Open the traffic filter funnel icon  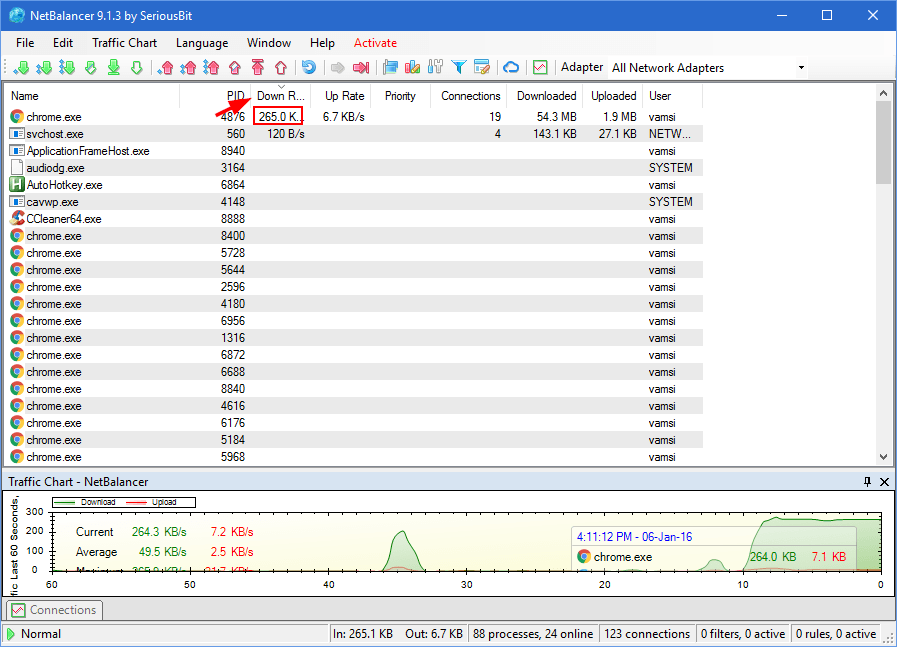[458, 67]
